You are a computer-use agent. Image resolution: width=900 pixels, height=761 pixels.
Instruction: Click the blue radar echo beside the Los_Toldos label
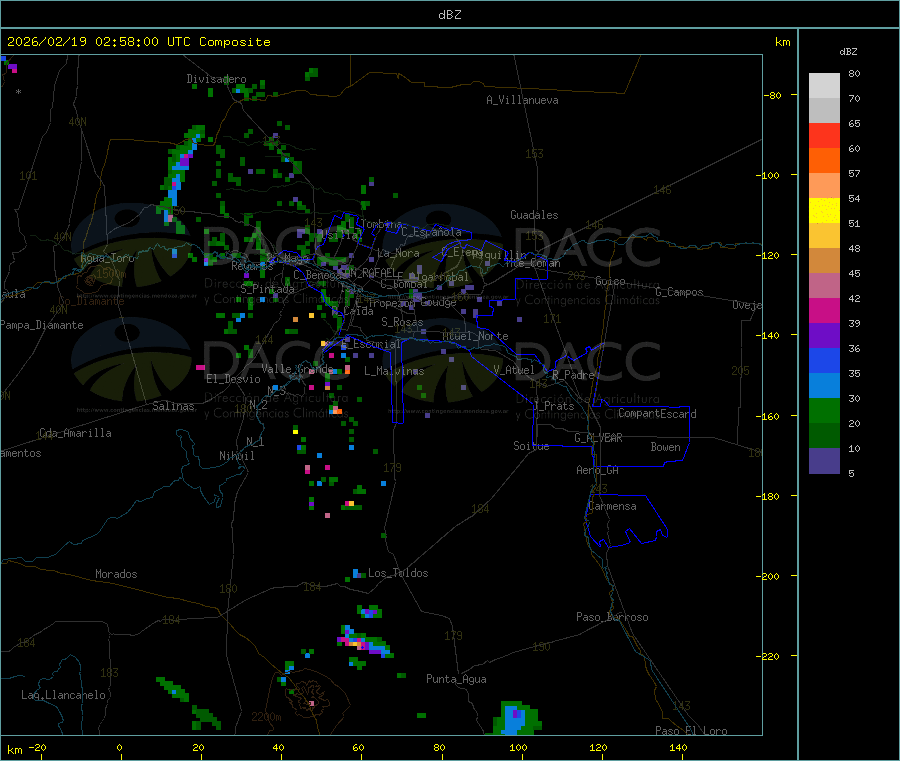(356, 573)
